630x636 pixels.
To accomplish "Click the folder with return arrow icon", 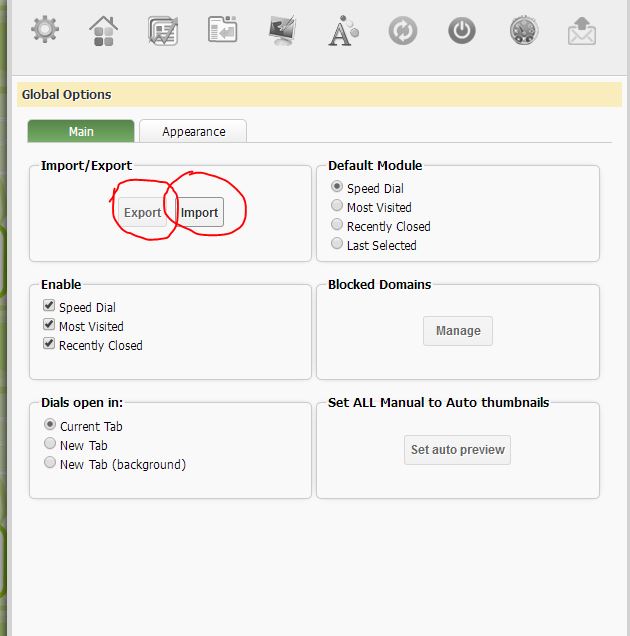I will (222, 29).
